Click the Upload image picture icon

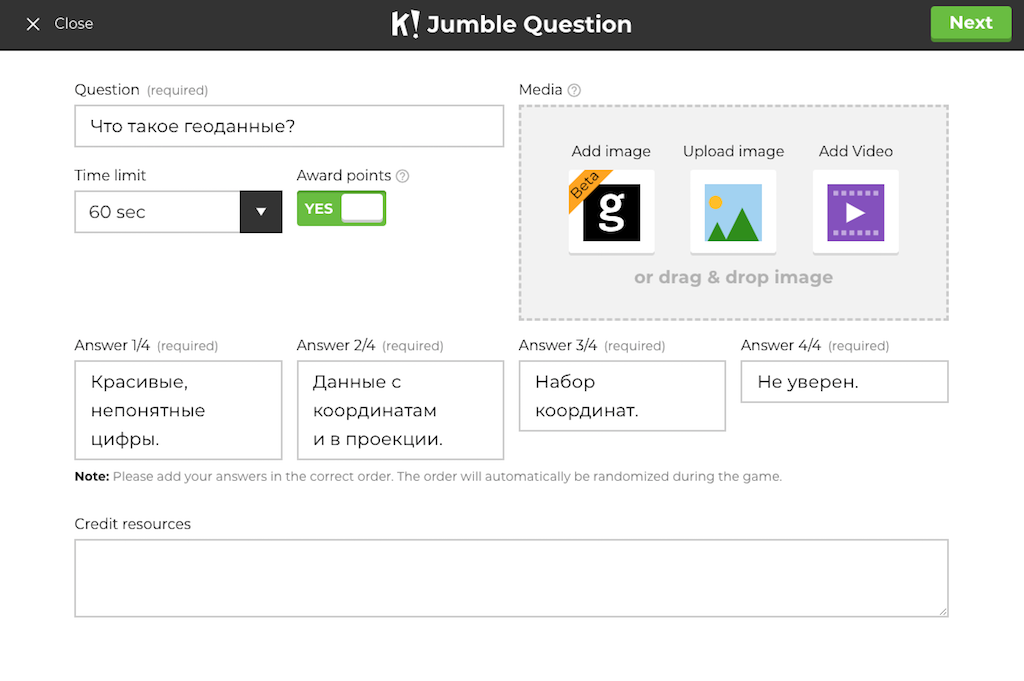coord(733,212)
